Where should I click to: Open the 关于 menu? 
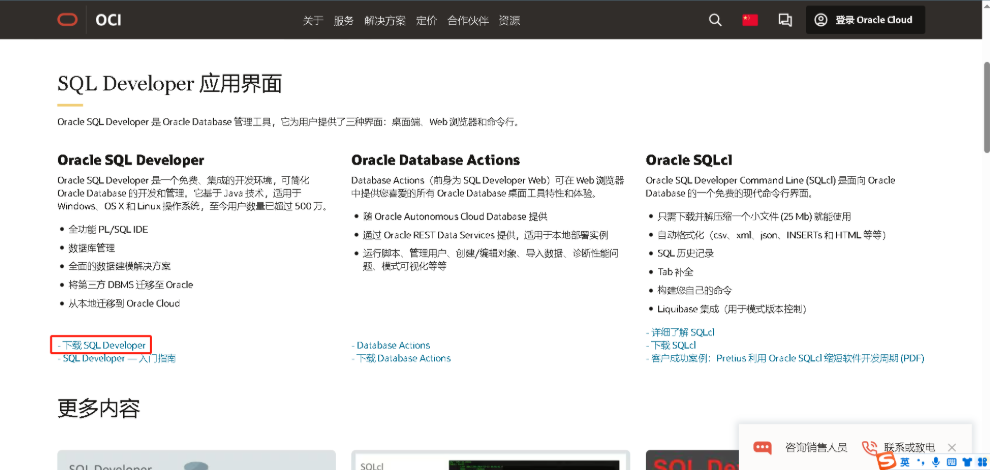tap(313, 20)
